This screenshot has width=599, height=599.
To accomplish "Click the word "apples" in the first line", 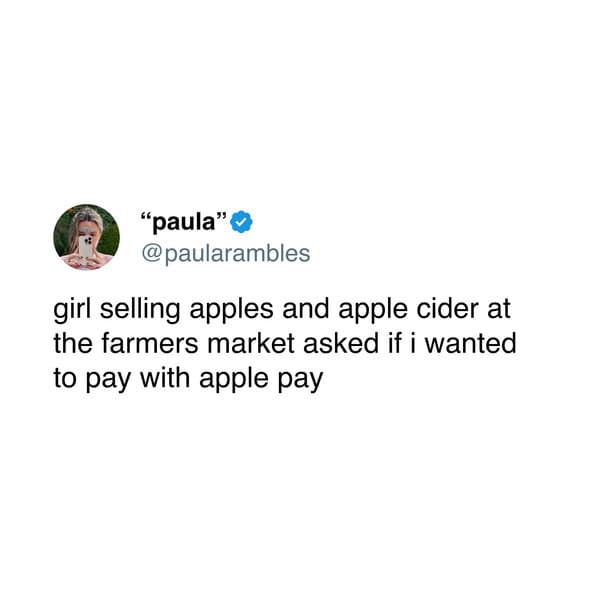I will click(232, 311).
